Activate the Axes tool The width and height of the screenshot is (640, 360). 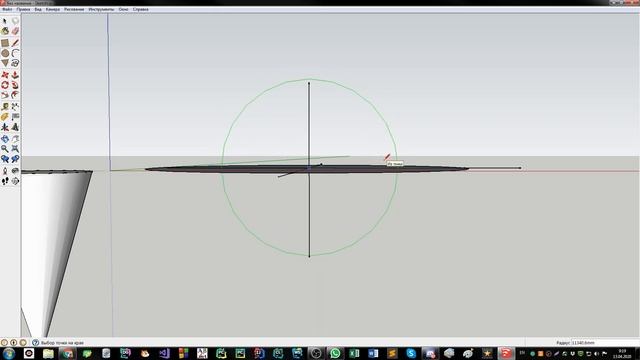(5, 127)
